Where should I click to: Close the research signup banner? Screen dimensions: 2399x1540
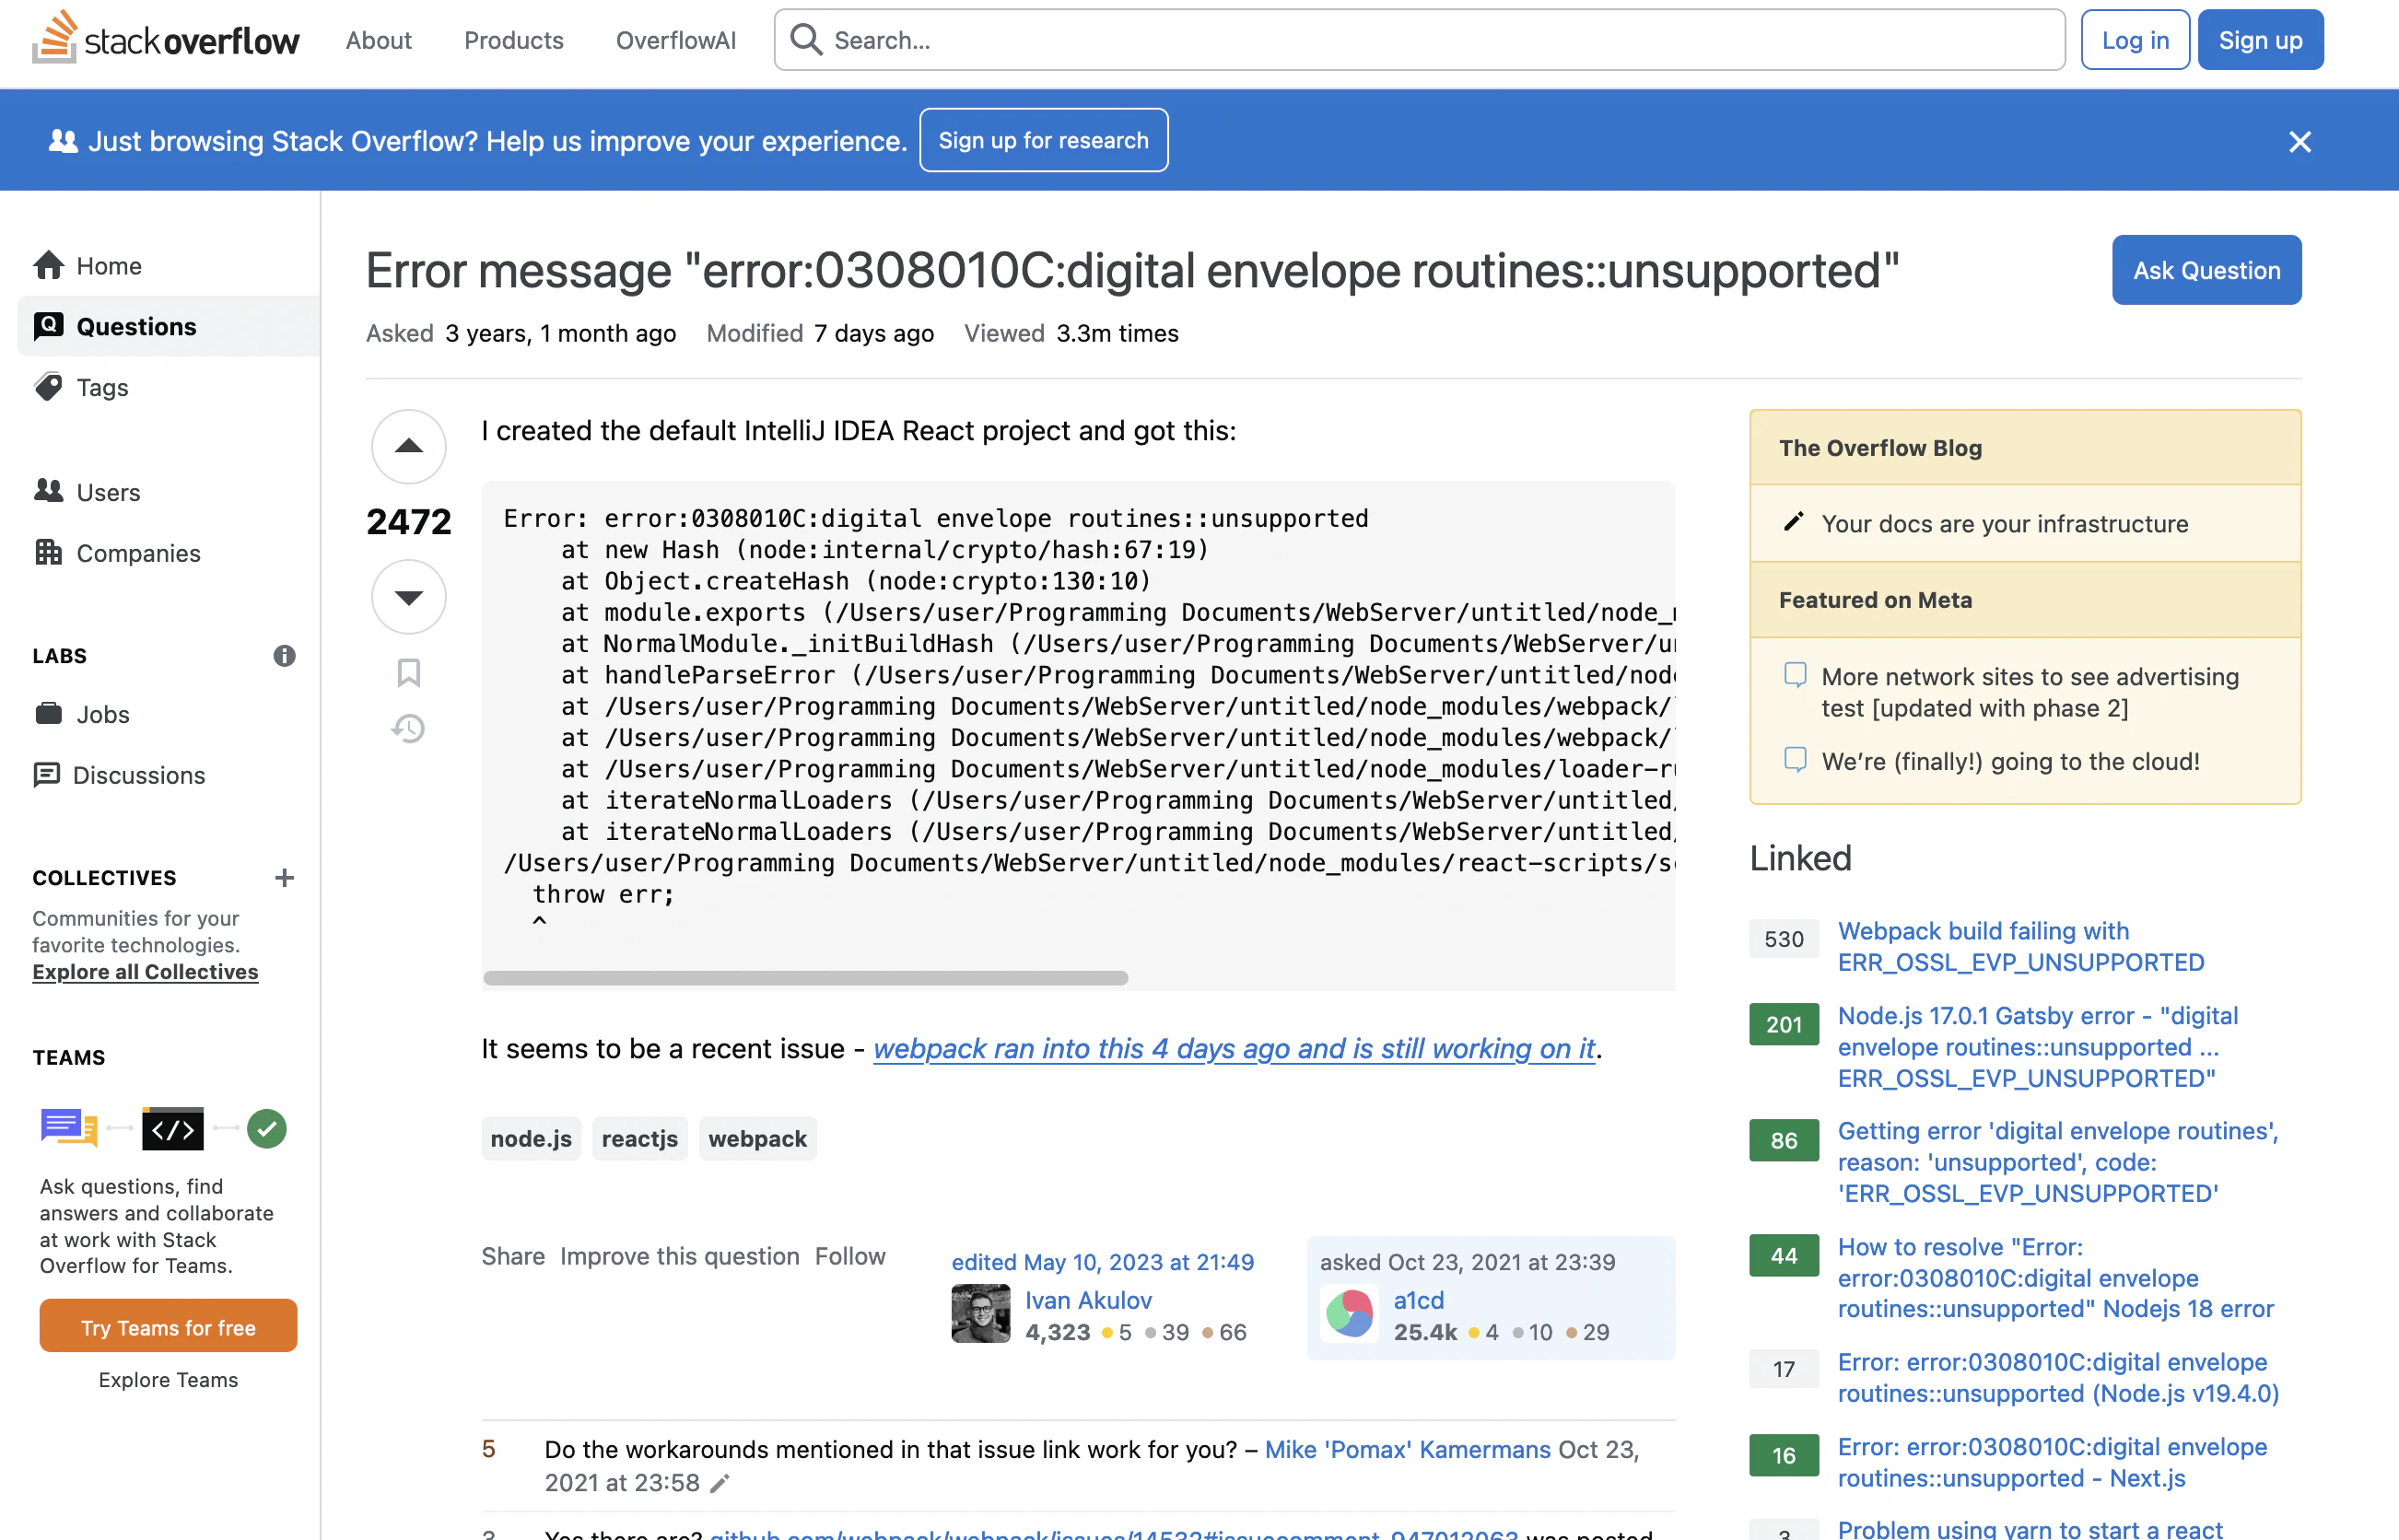click(2299, 142)
